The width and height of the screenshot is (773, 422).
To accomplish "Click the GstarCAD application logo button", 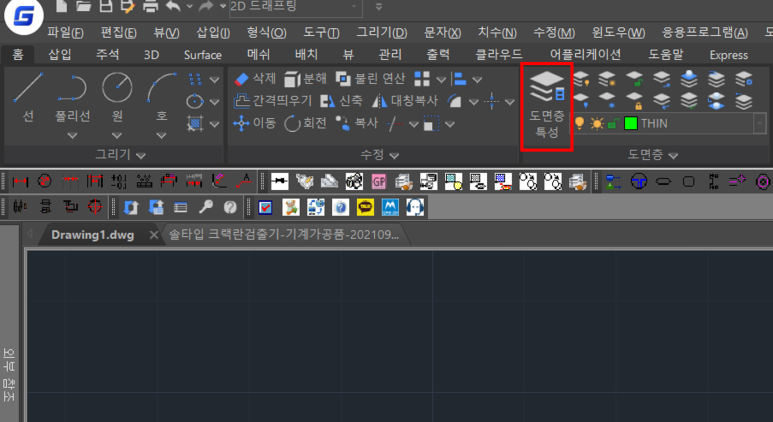I will [24, 16].
